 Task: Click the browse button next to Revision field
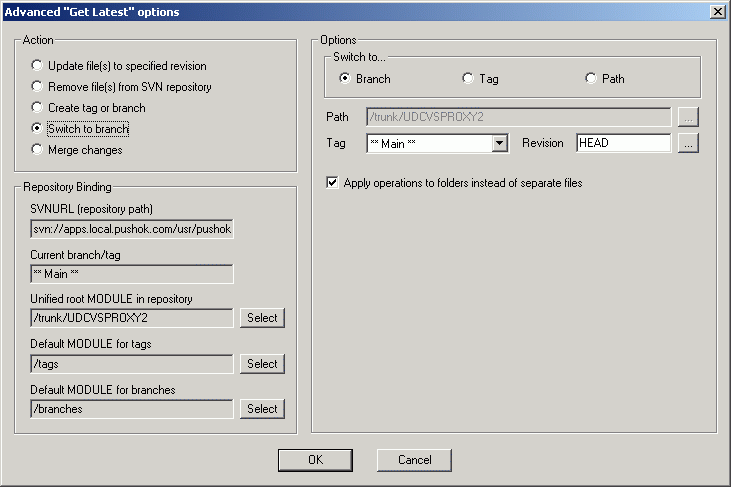pyautogui.click(x=688, y=143)
